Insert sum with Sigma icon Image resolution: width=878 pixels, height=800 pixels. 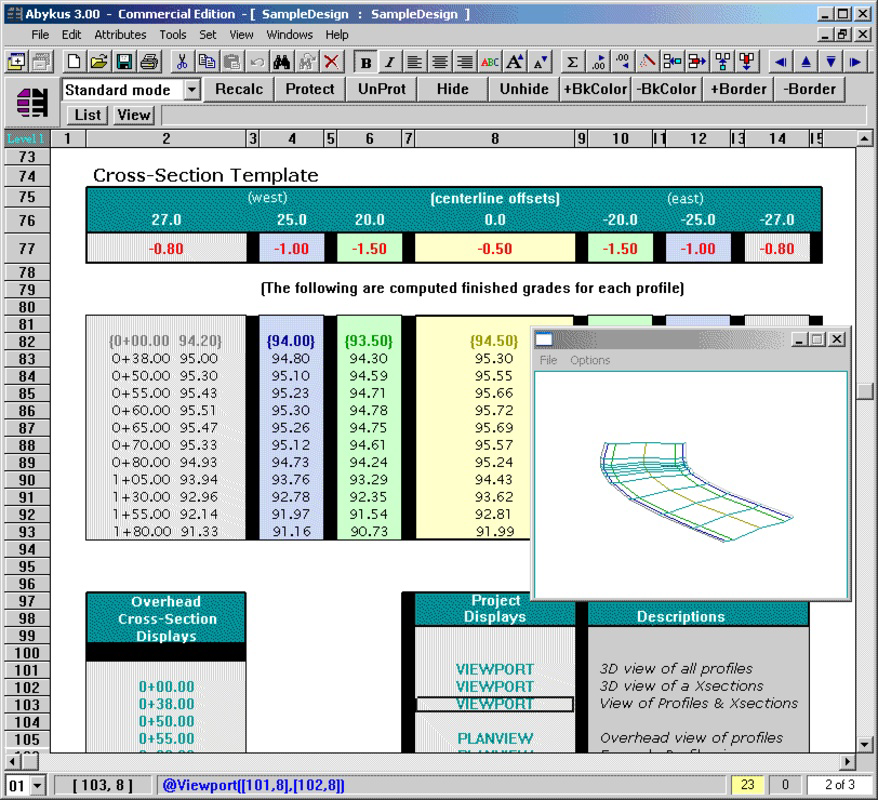tap(572, 62)
